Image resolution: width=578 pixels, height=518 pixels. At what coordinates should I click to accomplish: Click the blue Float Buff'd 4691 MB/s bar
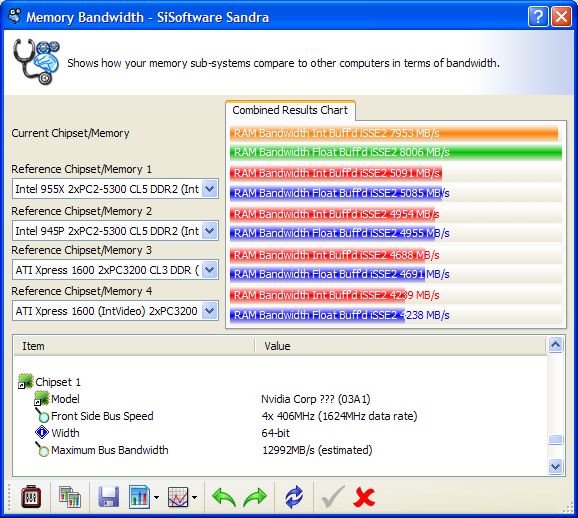coord(327,274)
